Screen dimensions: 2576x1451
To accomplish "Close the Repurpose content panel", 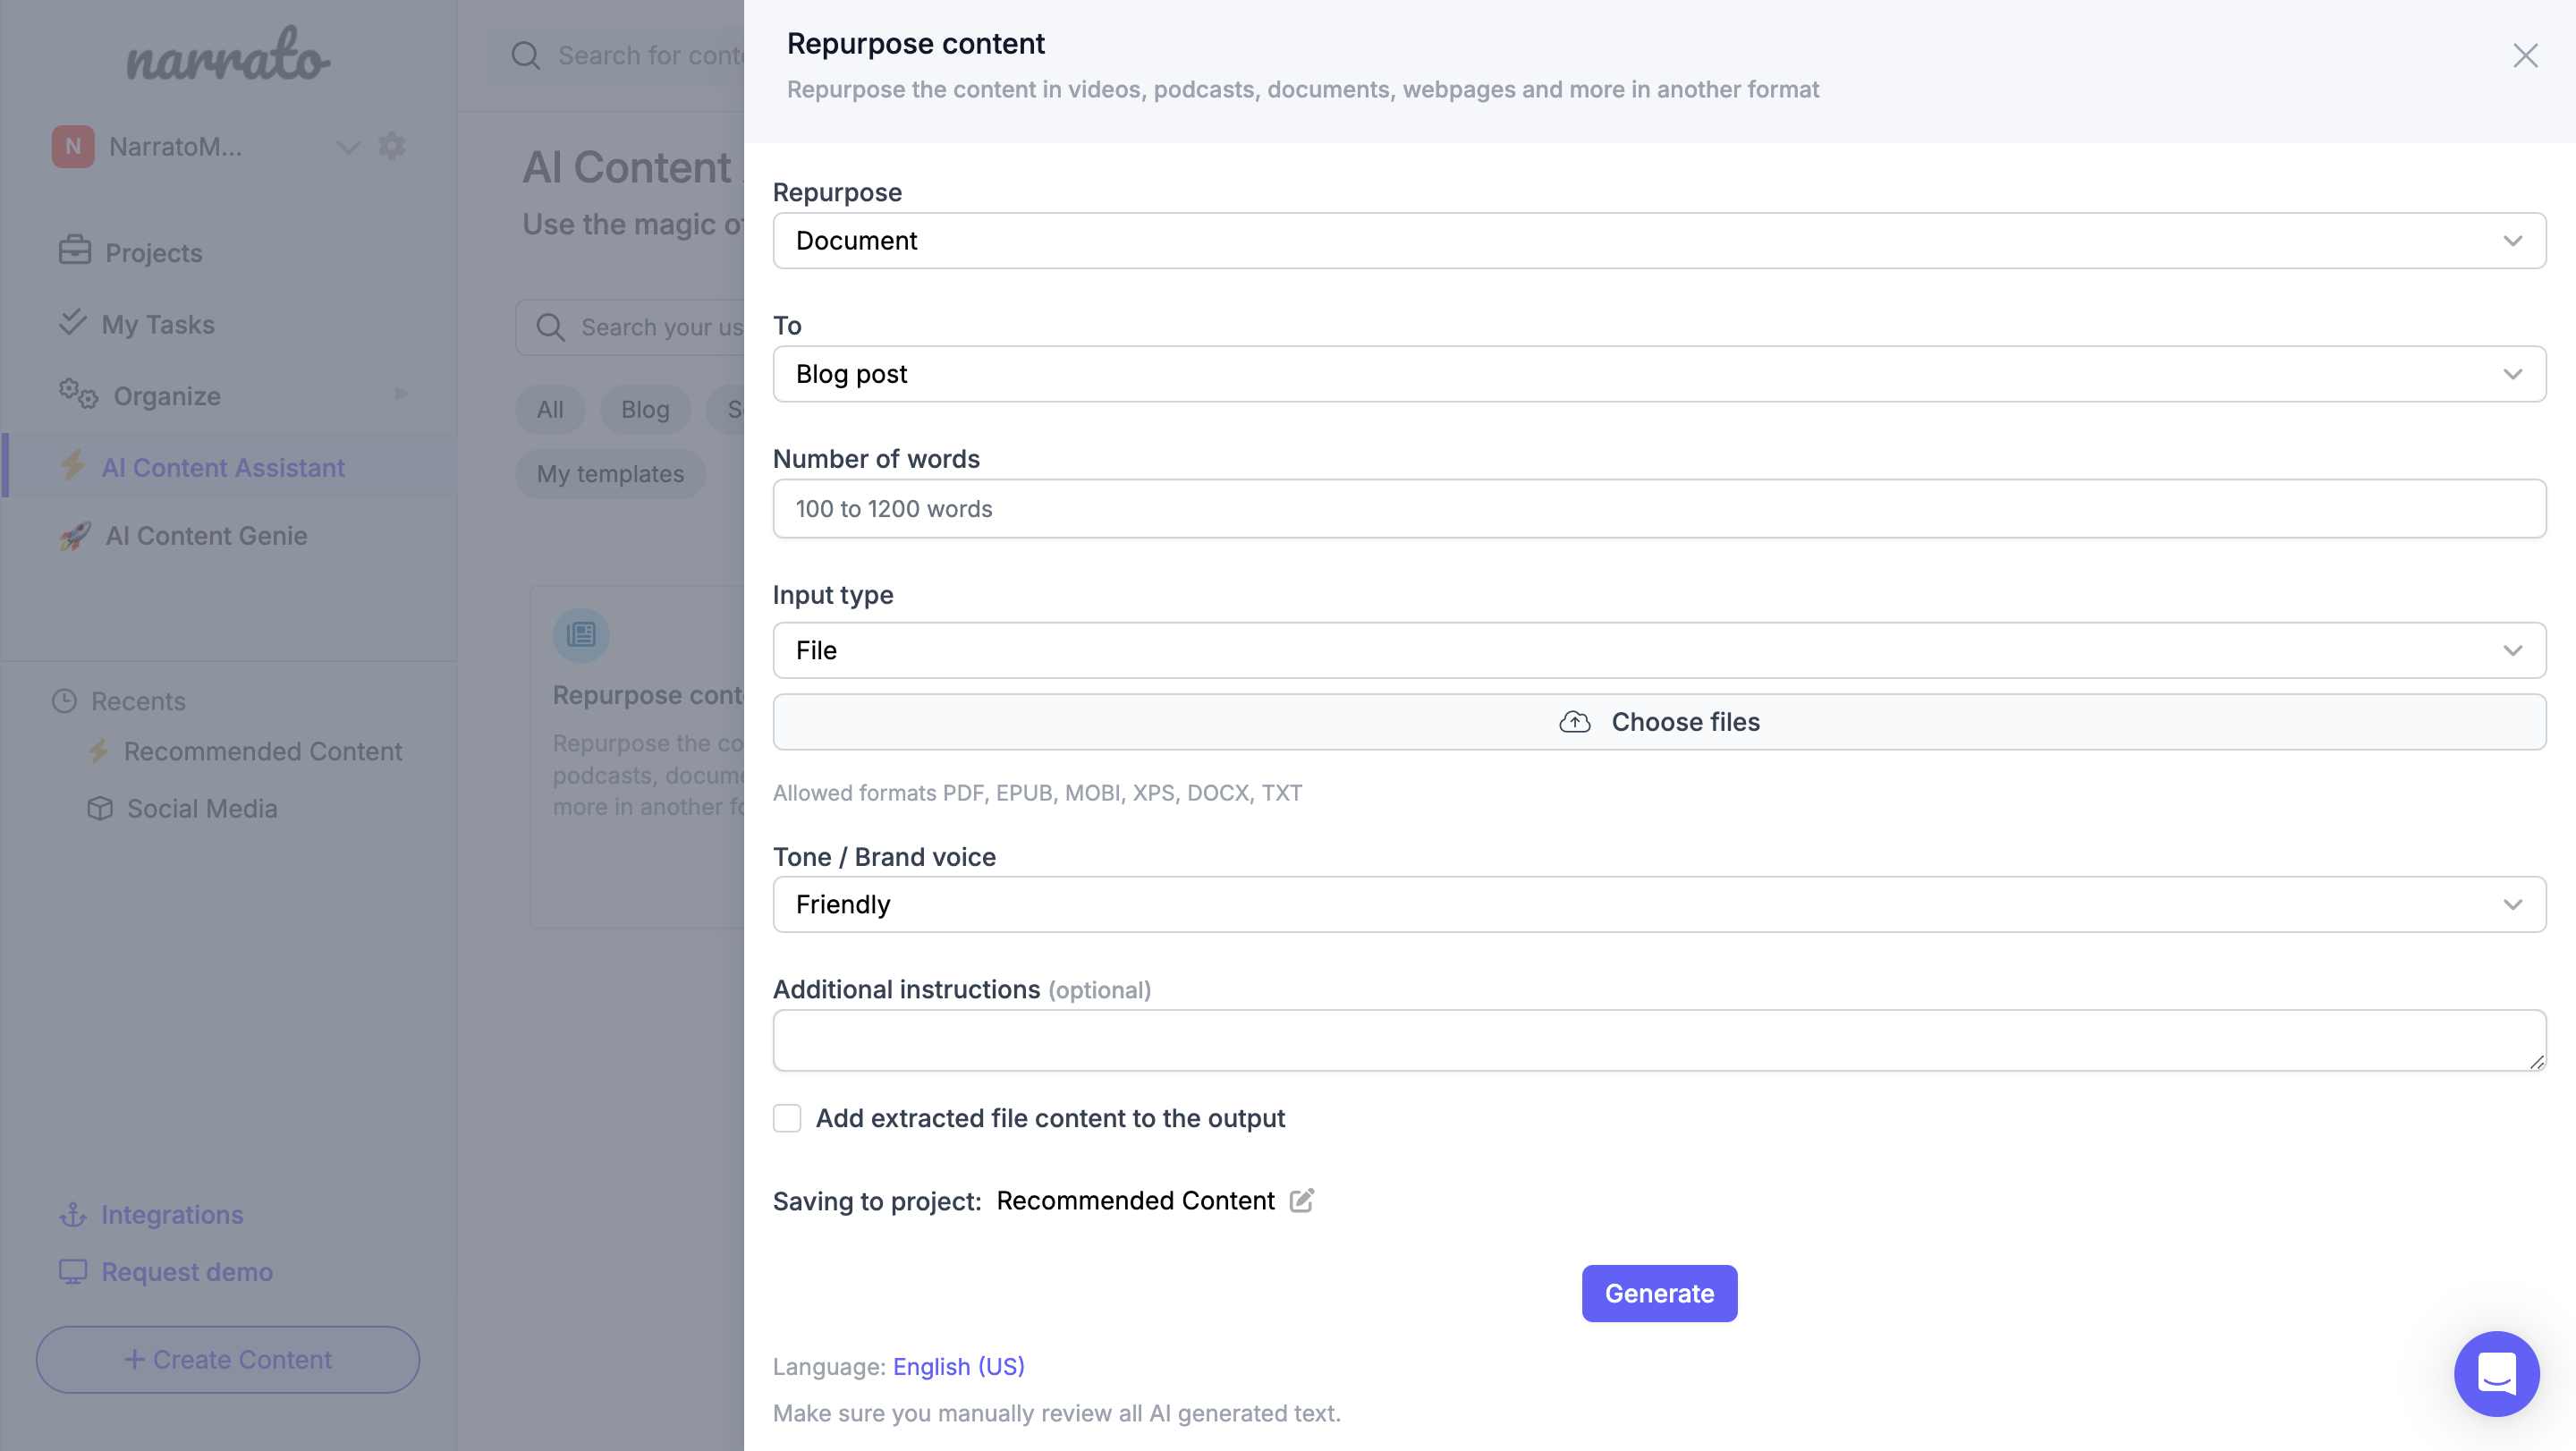I will [2525, 55].
